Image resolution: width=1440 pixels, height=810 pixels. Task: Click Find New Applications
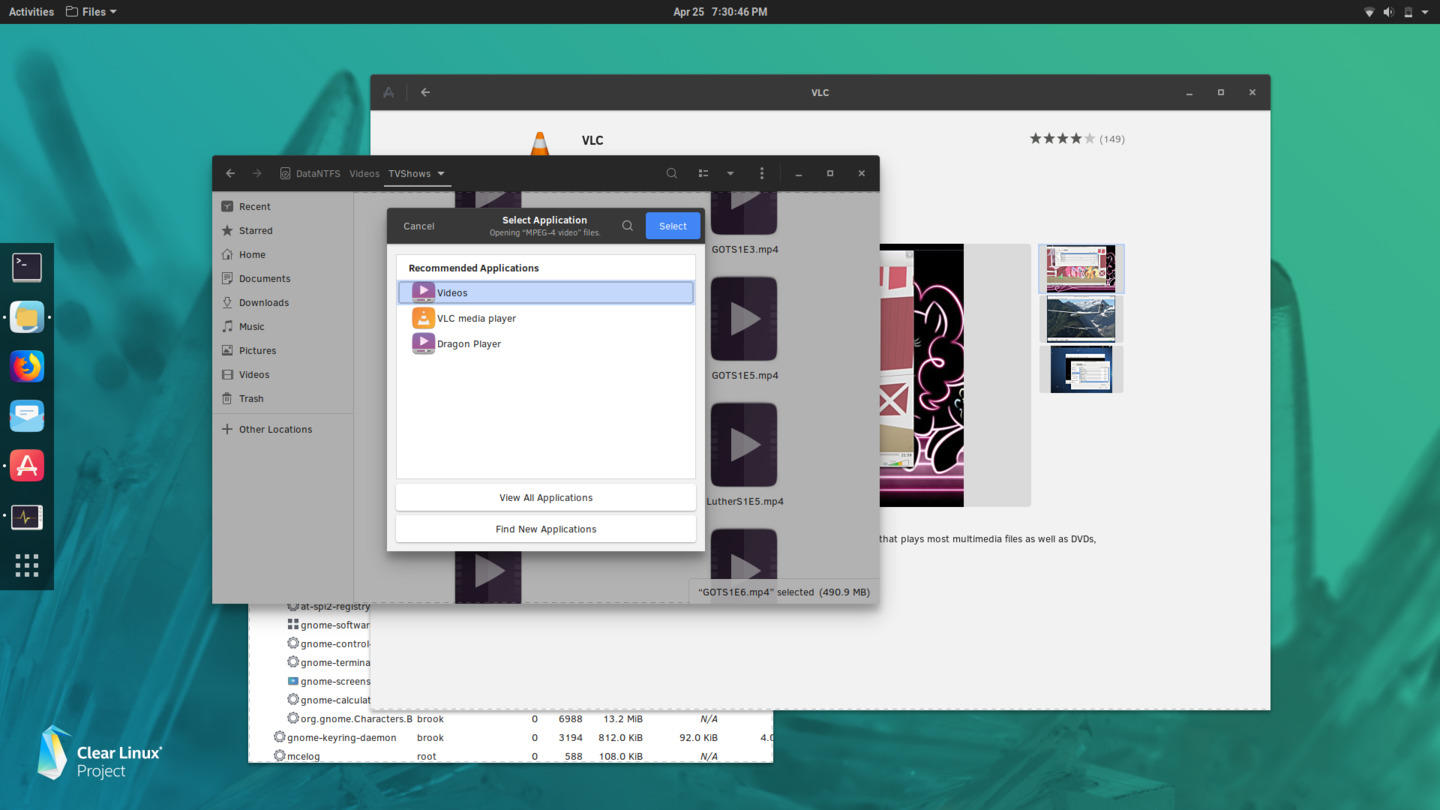[546, 529]
